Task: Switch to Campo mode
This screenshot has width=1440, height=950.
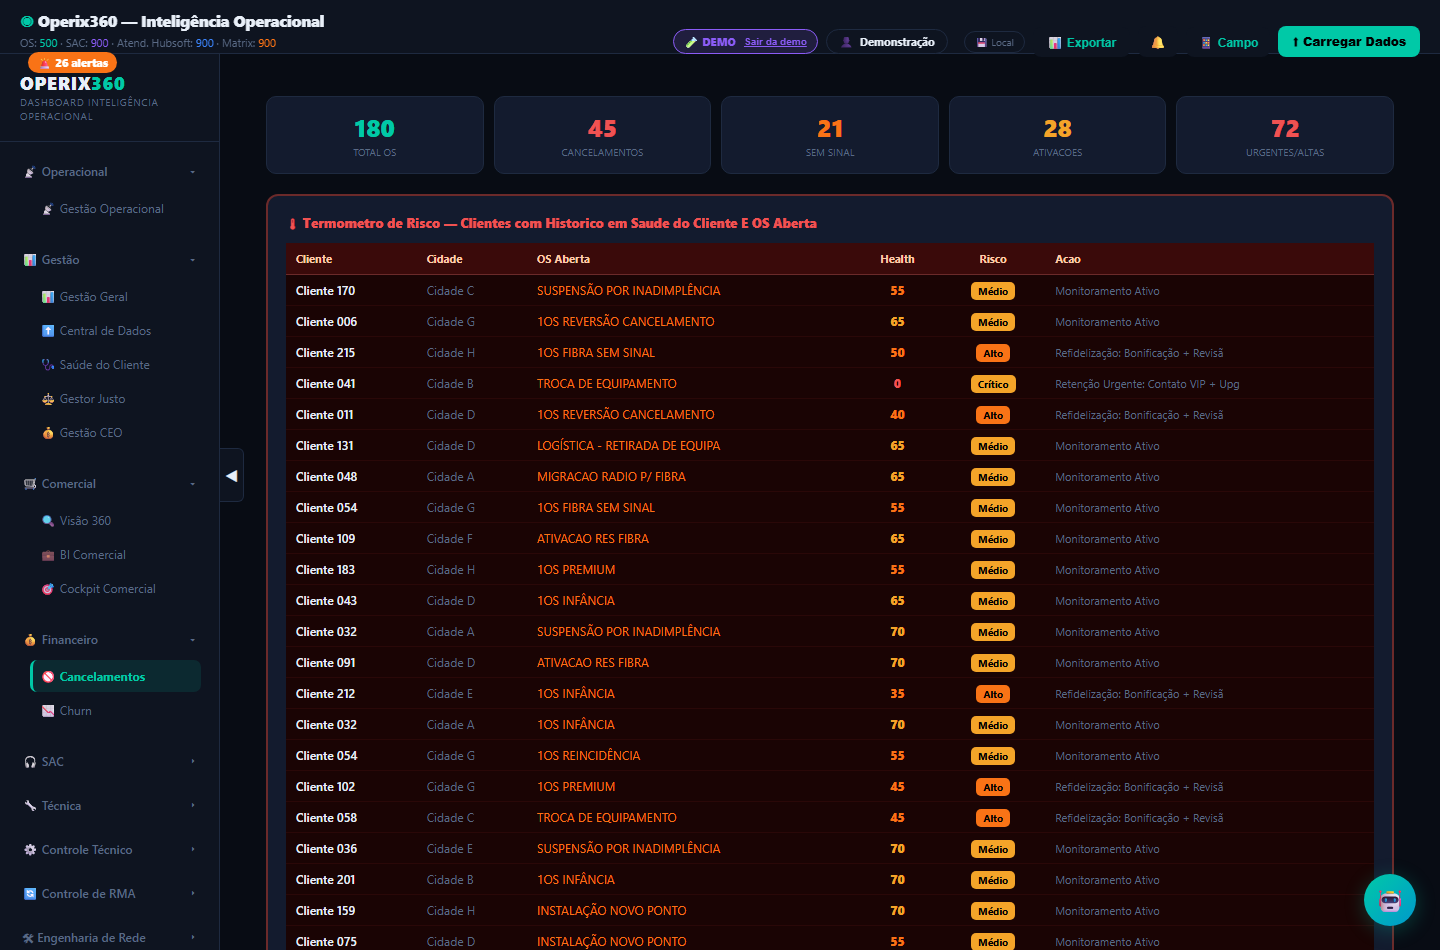Action: click(1229, 42)
